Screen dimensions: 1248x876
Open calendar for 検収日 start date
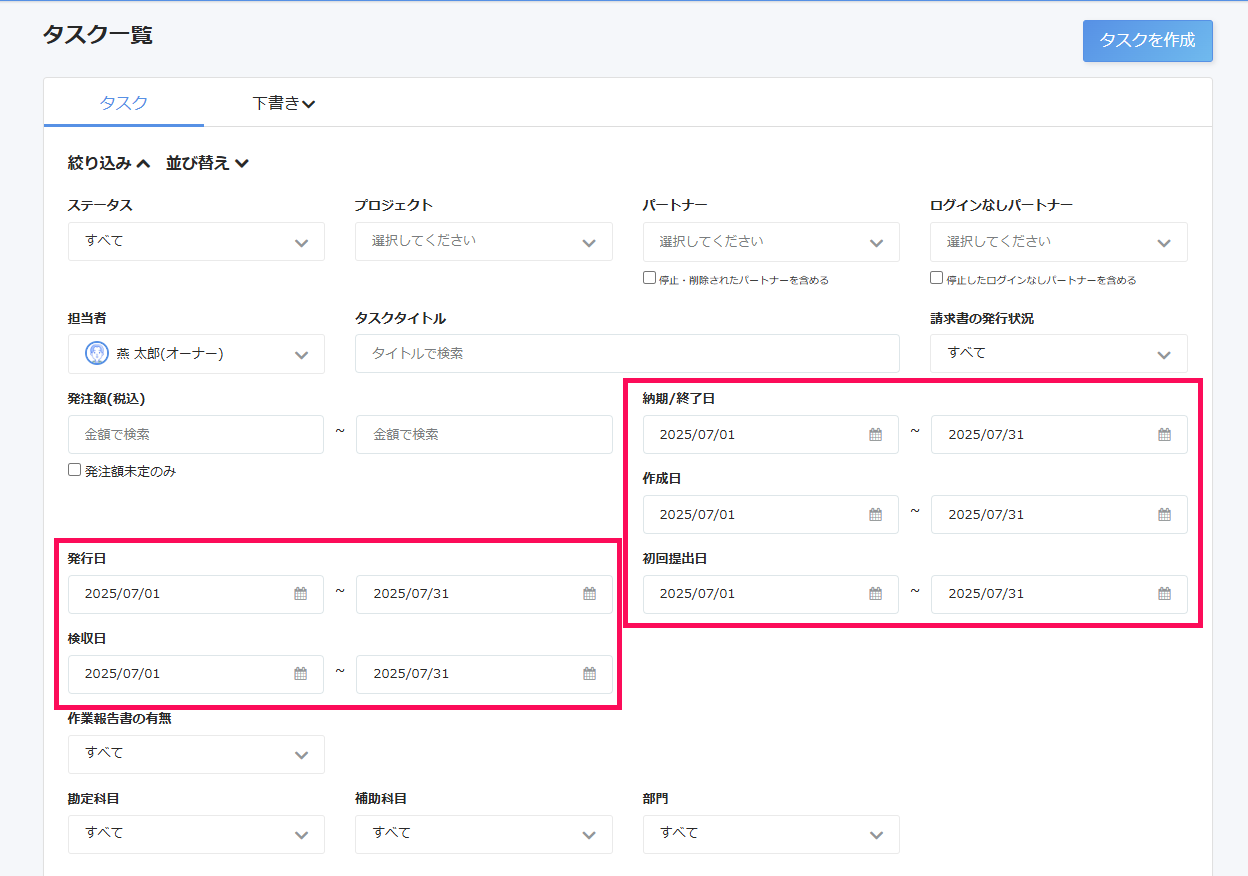301,674
